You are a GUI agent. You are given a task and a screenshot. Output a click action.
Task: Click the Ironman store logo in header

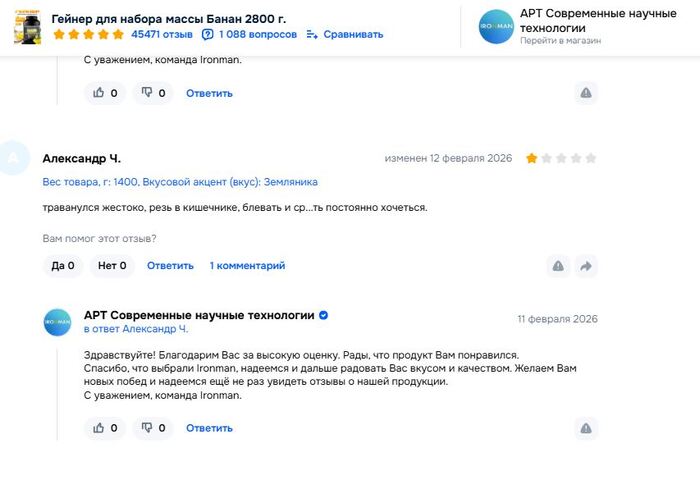pos(497,26)
